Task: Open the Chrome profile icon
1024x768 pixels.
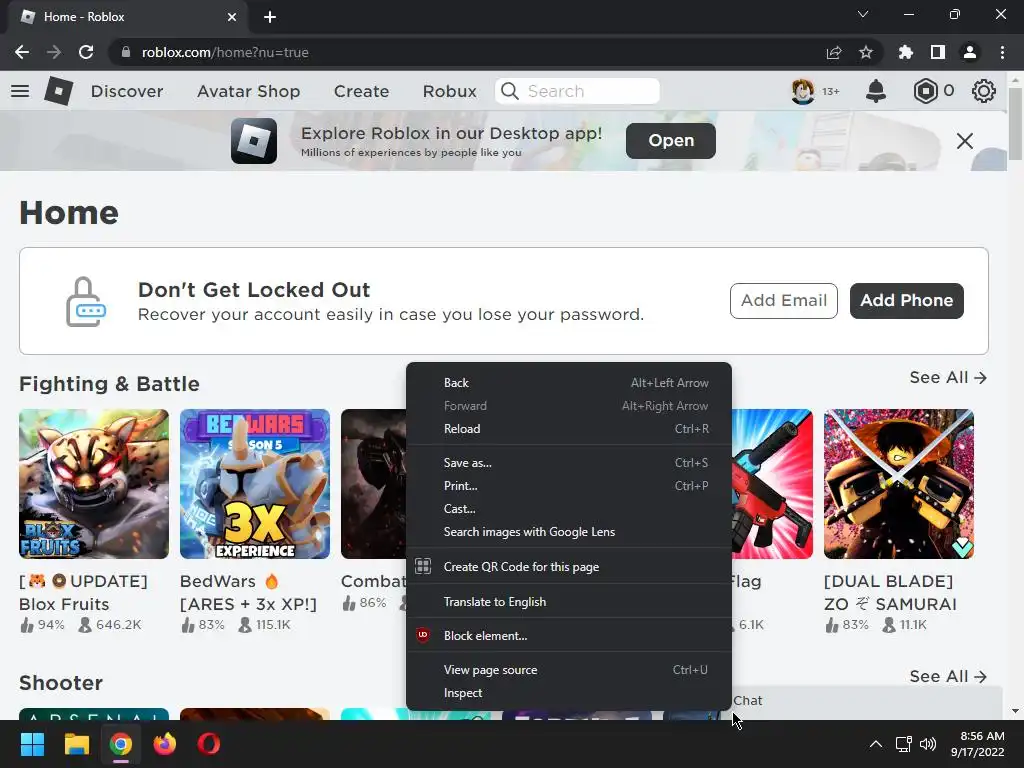Action: [x=970, y=52]
